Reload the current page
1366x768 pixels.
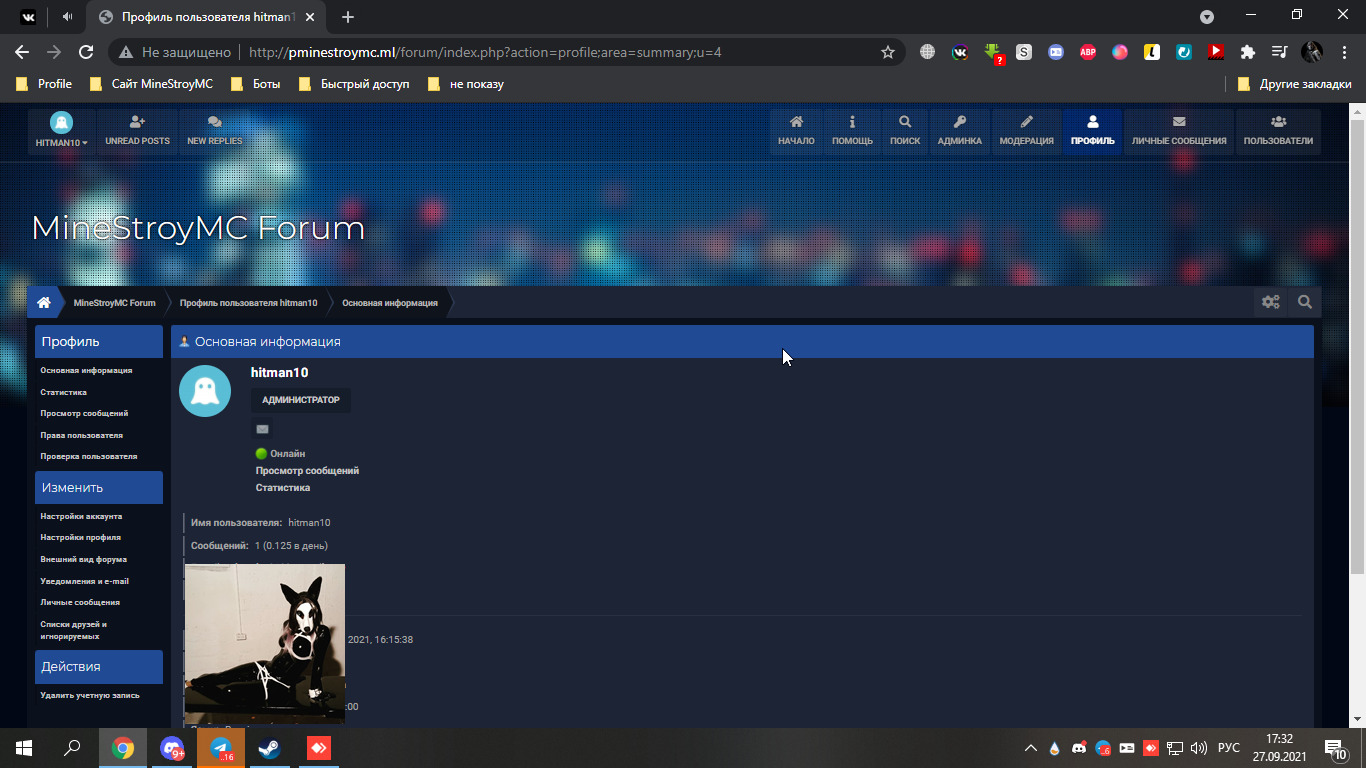tap(86, 52)
